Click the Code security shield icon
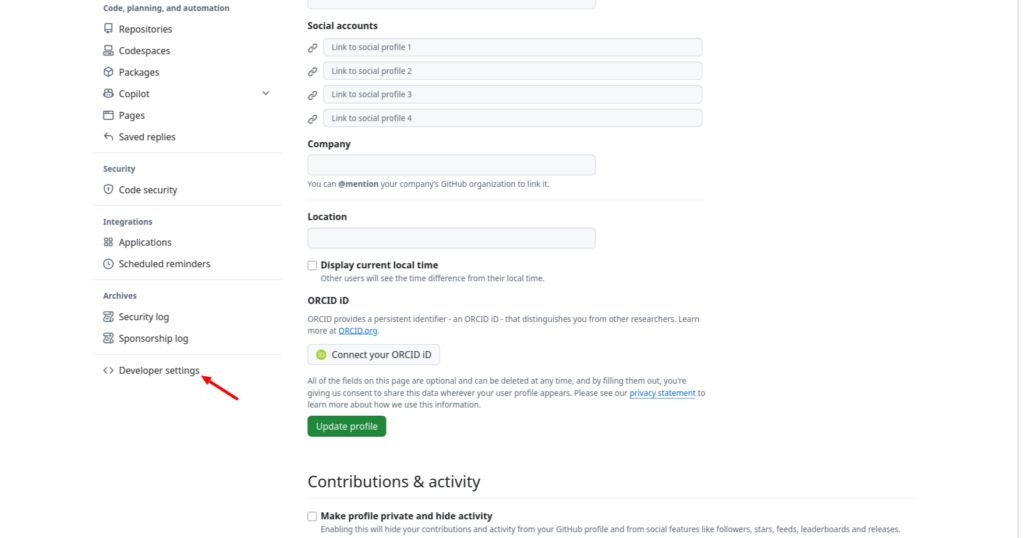 pos(108,189)
